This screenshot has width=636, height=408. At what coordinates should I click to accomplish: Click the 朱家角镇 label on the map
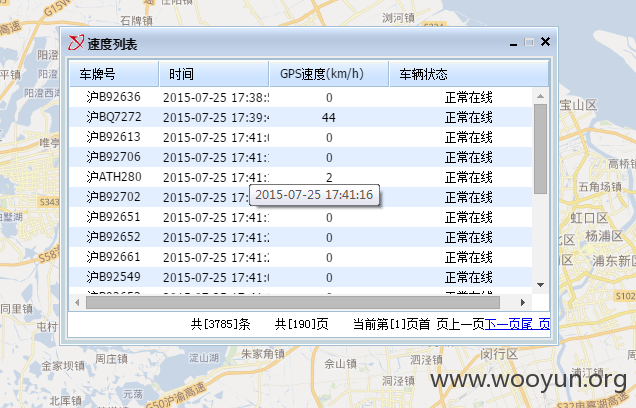click(263, 354)
